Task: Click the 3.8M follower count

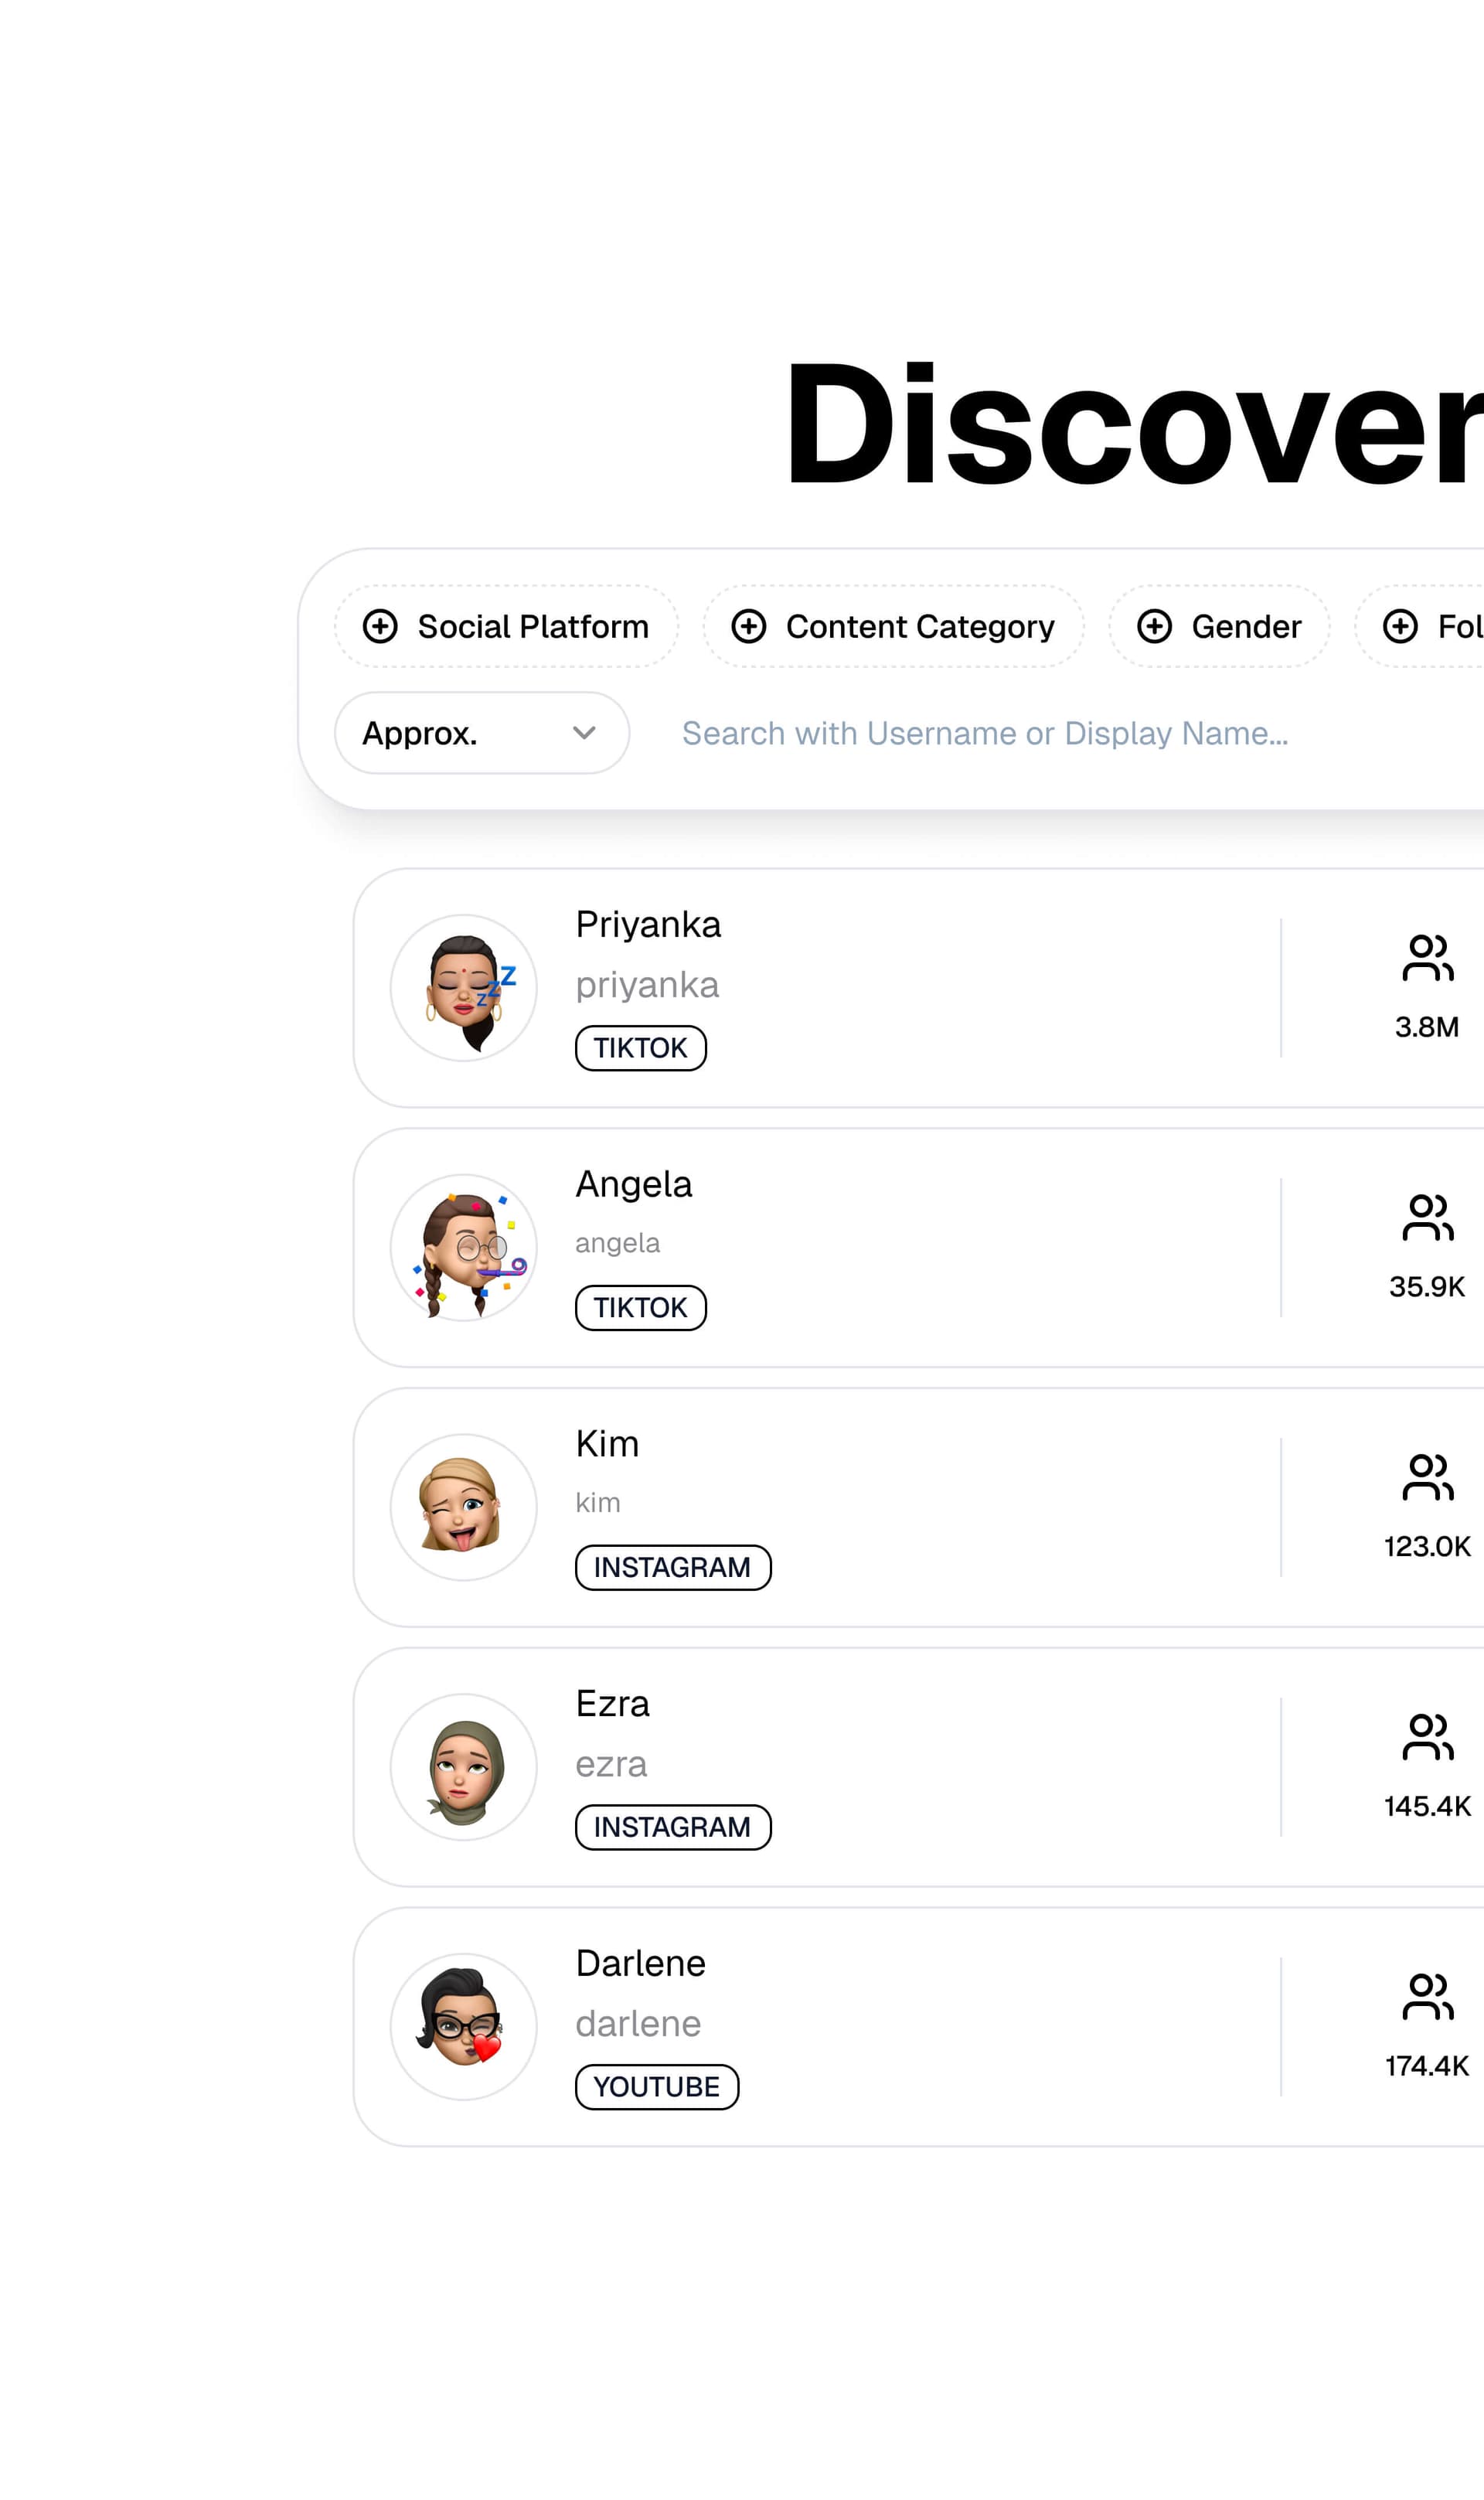Action: click(1427, 1027)
